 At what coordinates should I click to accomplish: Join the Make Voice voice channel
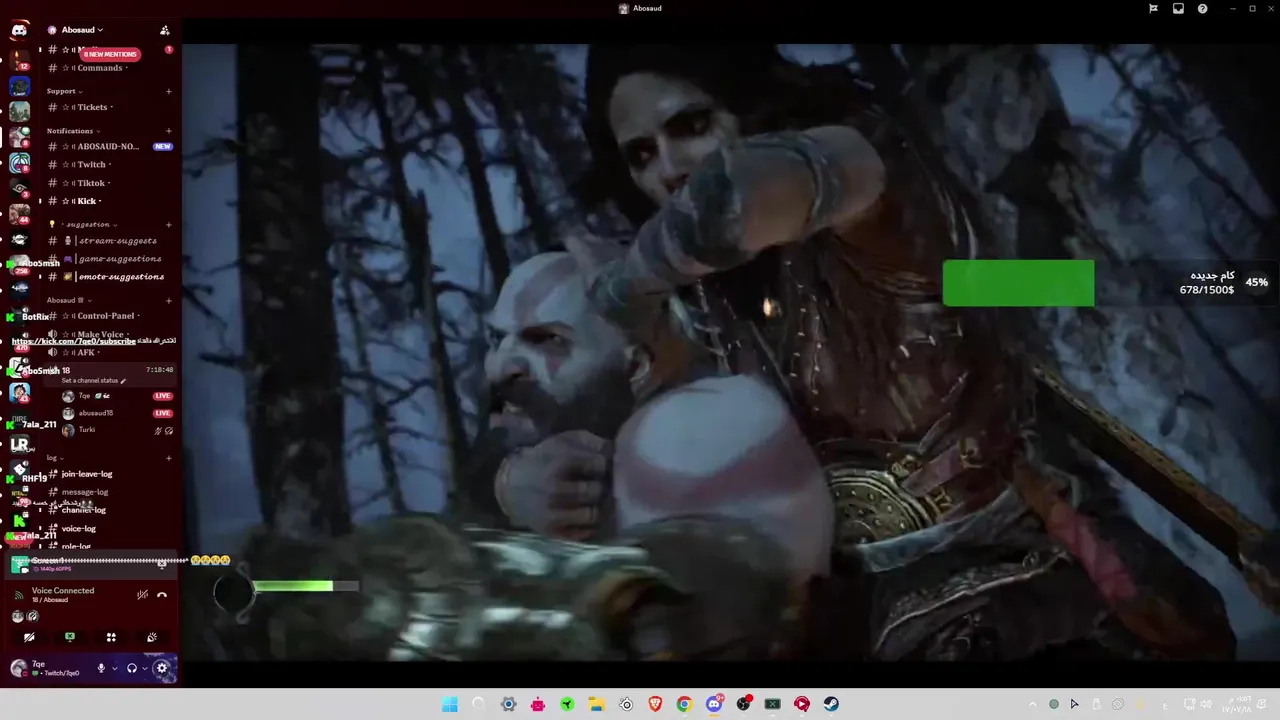click(x=110, y=334)
